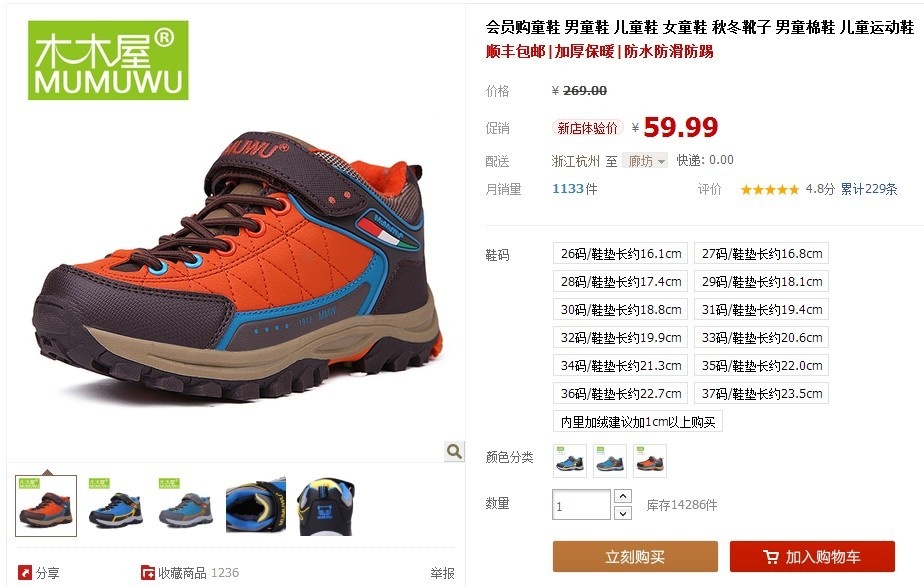Select size 26码/鞋垫长约16.1cm

pyautogui.click(x=621, y=253)
